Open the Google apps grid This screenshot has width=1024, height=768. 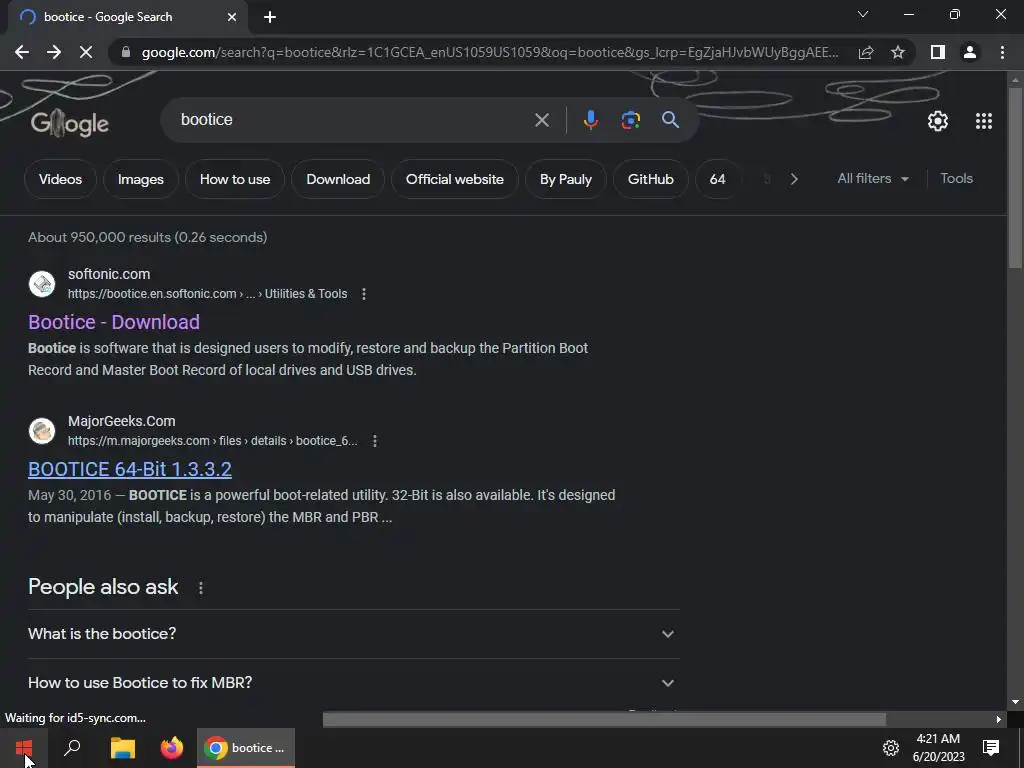[984, 121]
